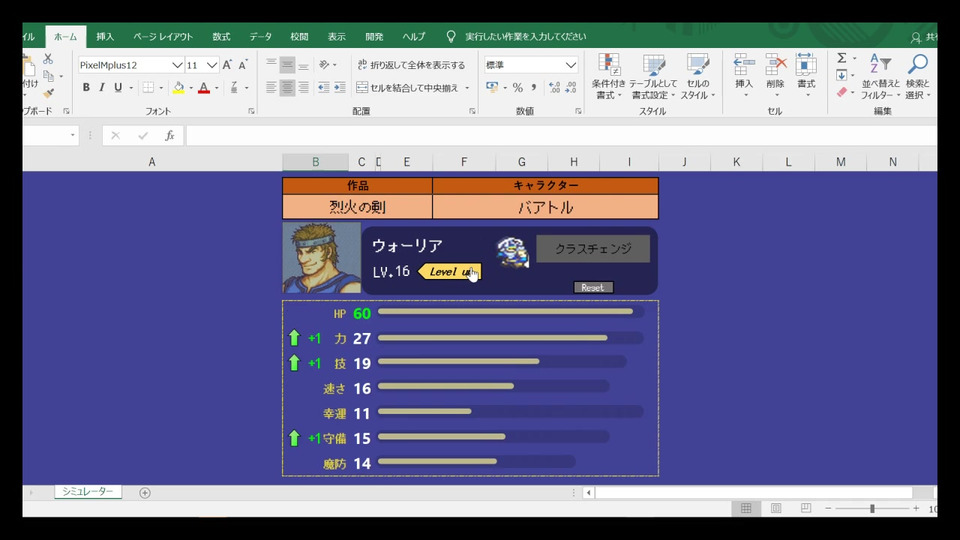Screen dimensions: 960x540
Task: Increase font size with the A button
Action: pos(227,65)
